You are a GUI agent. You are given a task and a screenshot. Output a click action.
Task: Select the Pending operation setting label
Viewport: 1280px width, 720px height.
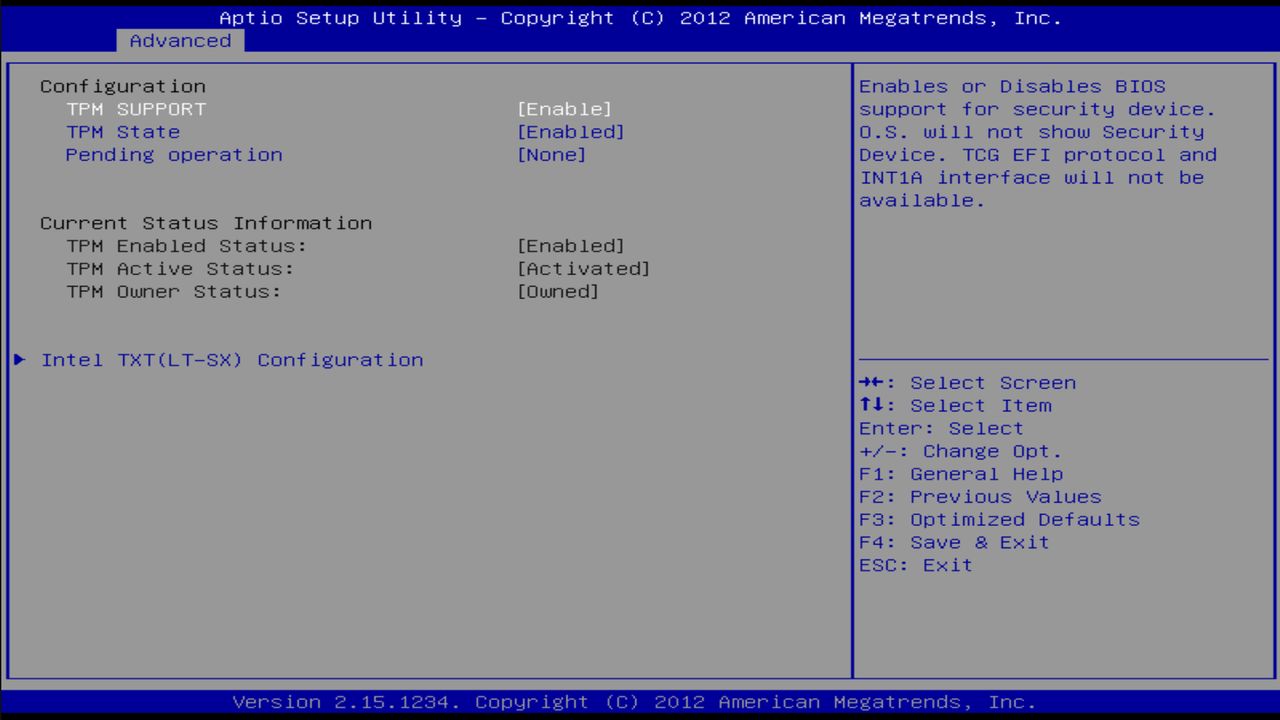coord(174,155)
